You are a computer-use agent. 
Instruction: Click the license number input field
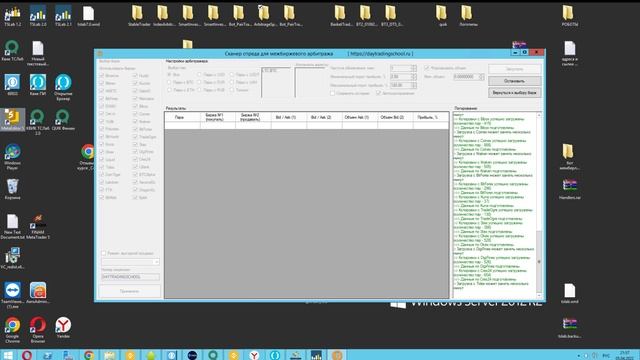click(x=130, y=277)
